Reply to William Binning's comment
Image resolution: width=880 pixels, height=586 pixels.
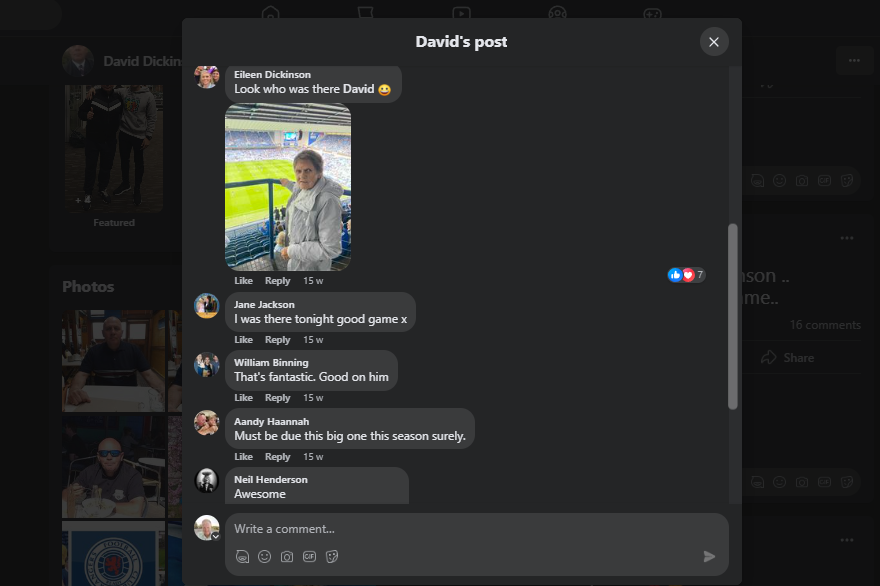click(x=278, y=397)
